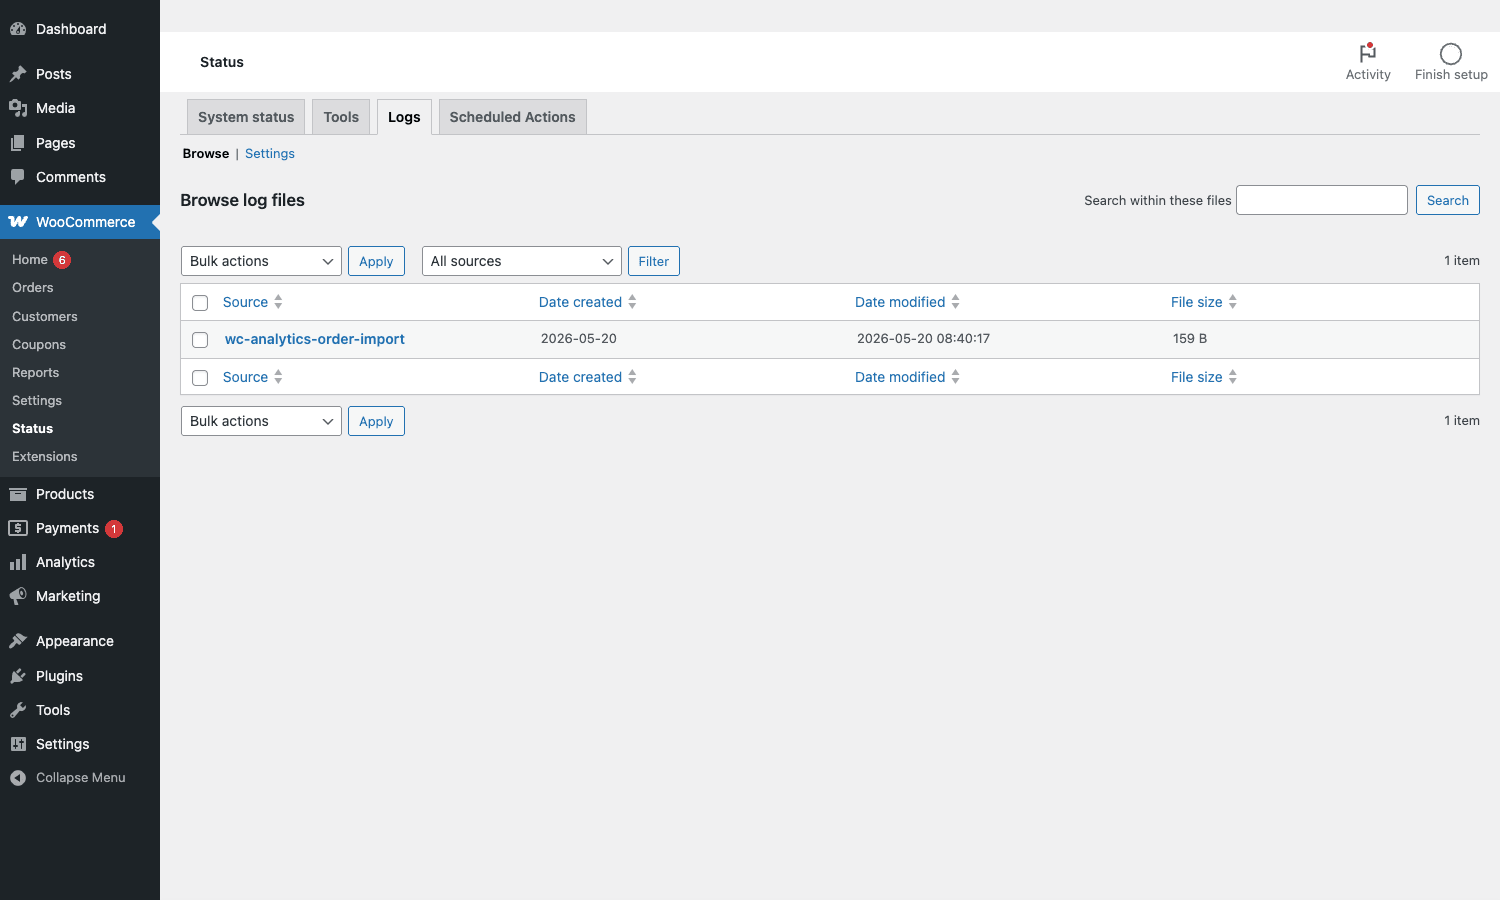Click sort arrows beside bottom Source header

[x=278, y=377]
